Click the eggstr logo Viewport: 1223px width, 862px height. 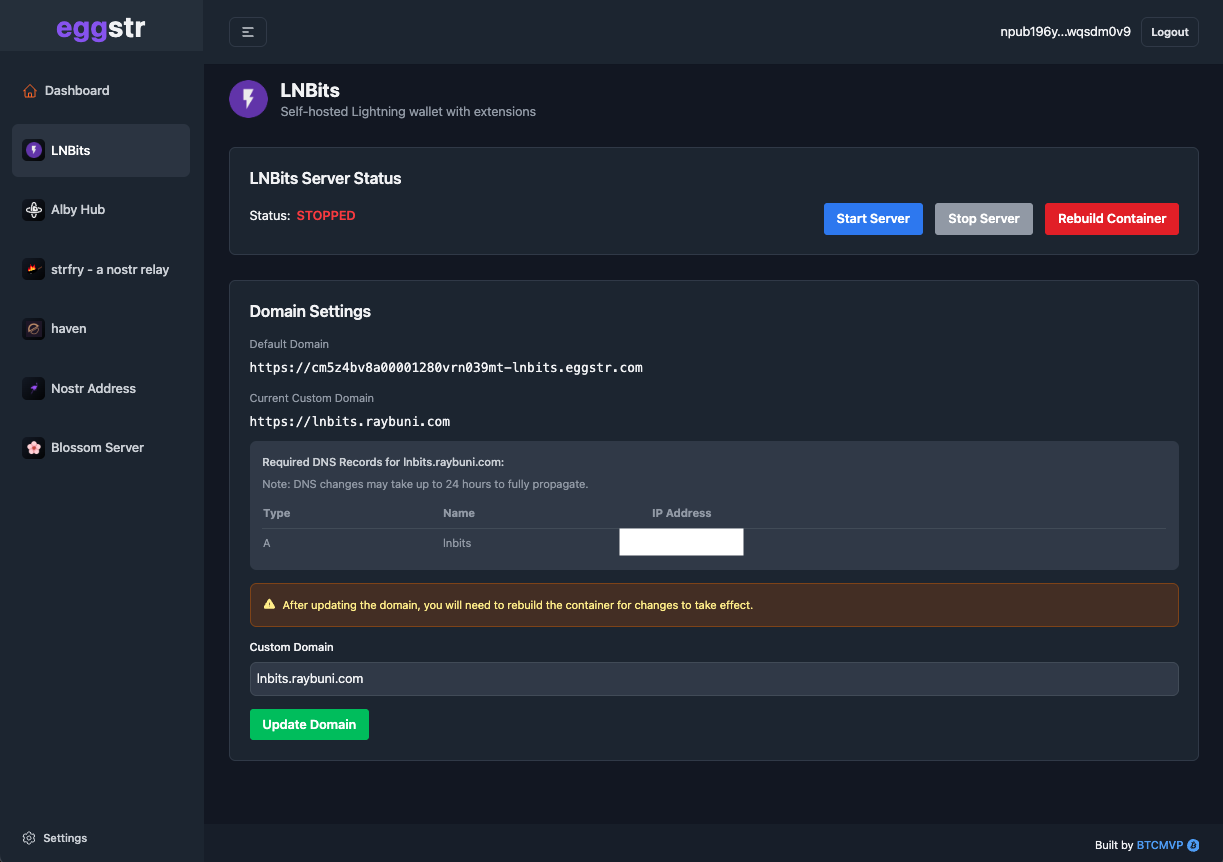coord(101,28)
